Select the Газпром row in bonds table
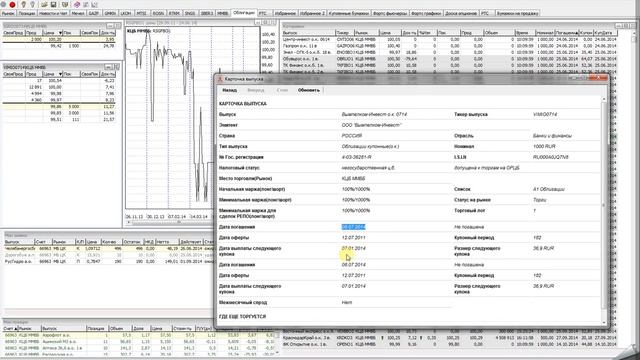640x360 pixels. [449, 46]
